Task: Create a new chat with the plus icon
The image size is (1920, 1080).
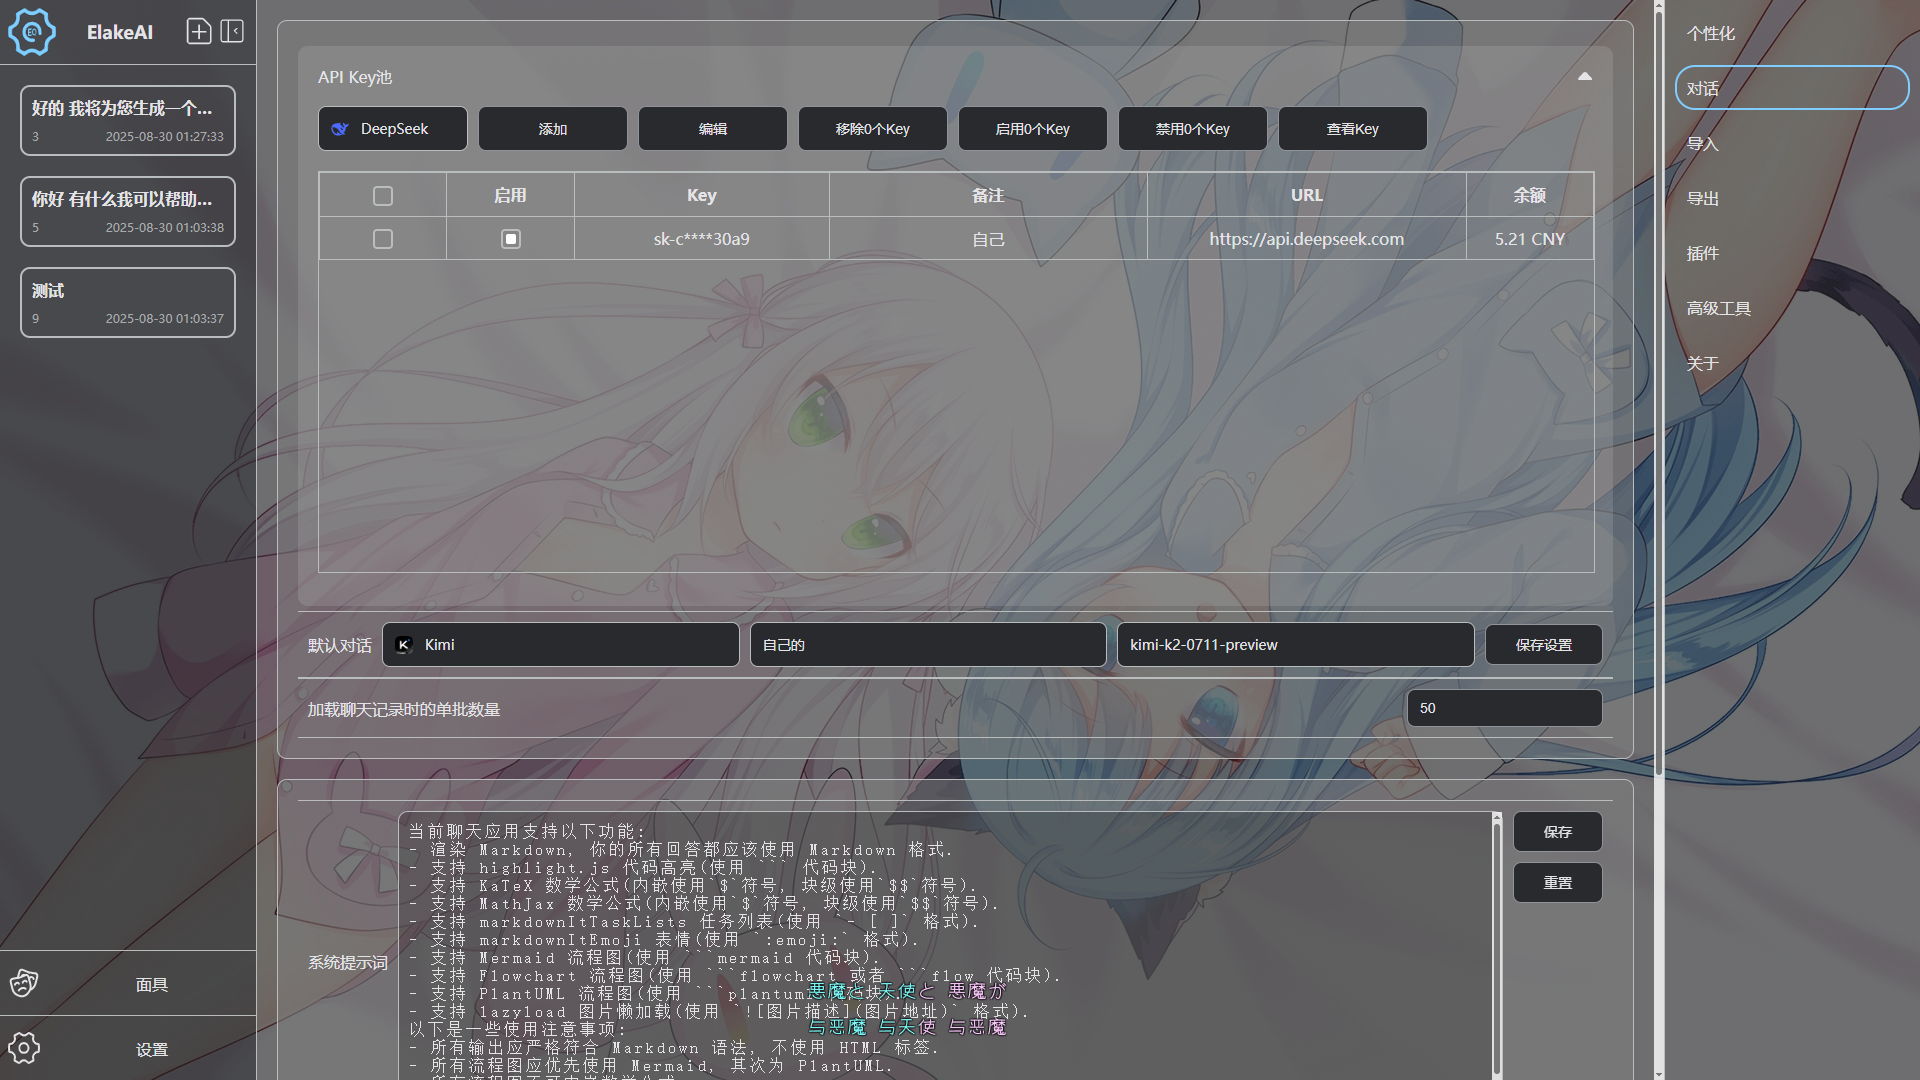Action: pyautogui.click(x=199, y=32)
